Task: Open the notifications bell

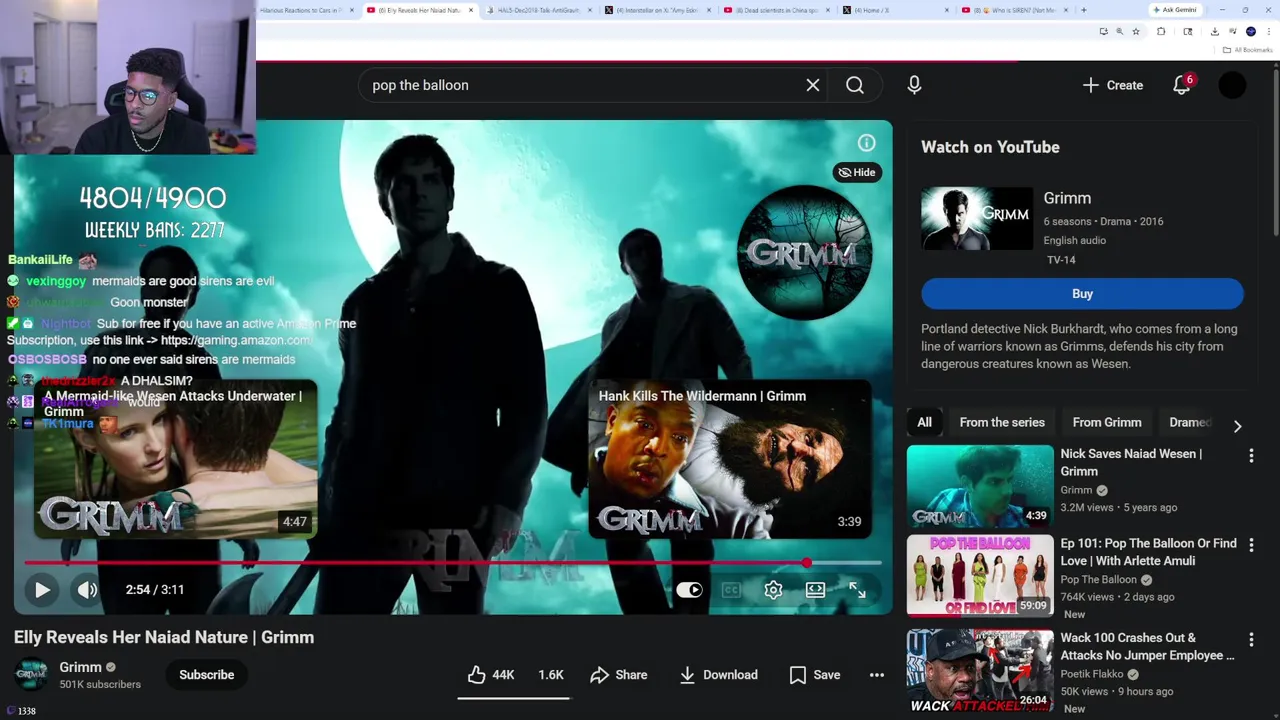Action: [x=1182, y=85]
